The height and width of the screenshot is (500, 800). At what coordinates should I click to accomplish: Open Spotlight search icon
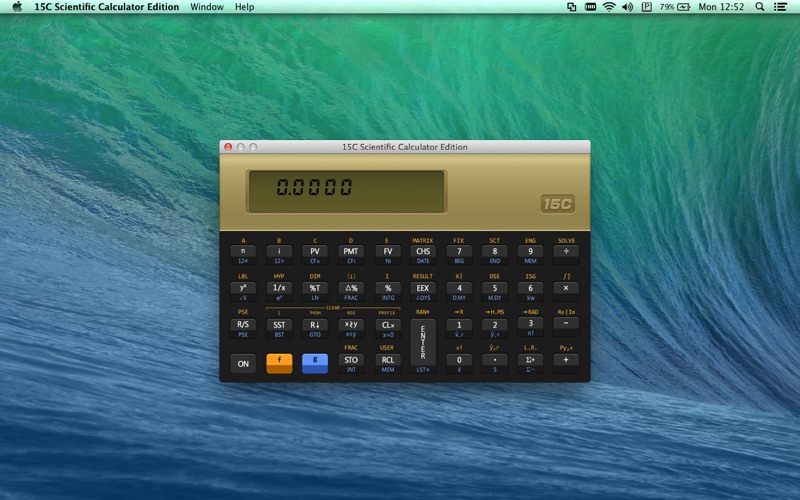pos(760,7)
